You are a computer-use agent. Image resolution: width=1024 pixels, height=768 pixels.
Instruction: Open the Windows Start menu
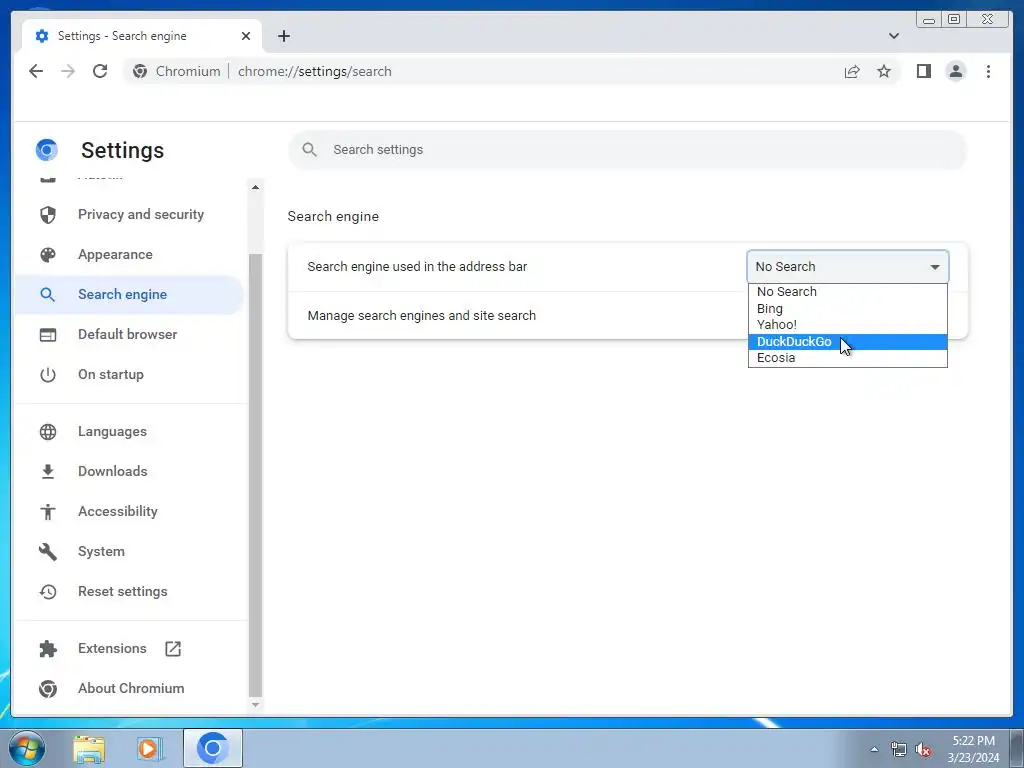pyautogui.click(x=26, y=748)
